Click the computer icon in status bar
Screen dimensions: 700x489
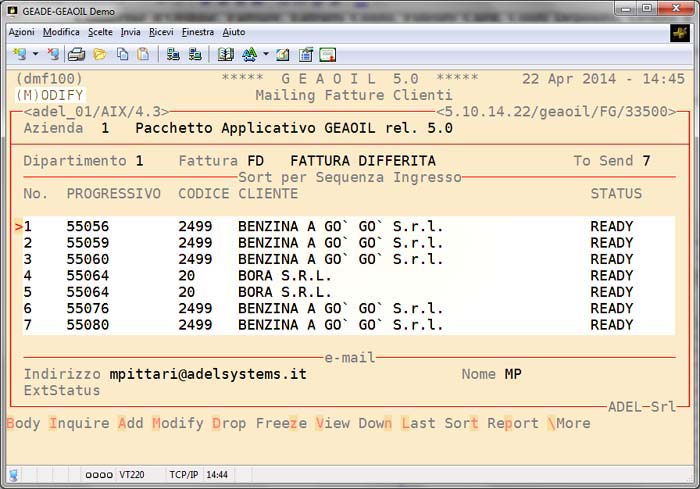tap(14, 474)
